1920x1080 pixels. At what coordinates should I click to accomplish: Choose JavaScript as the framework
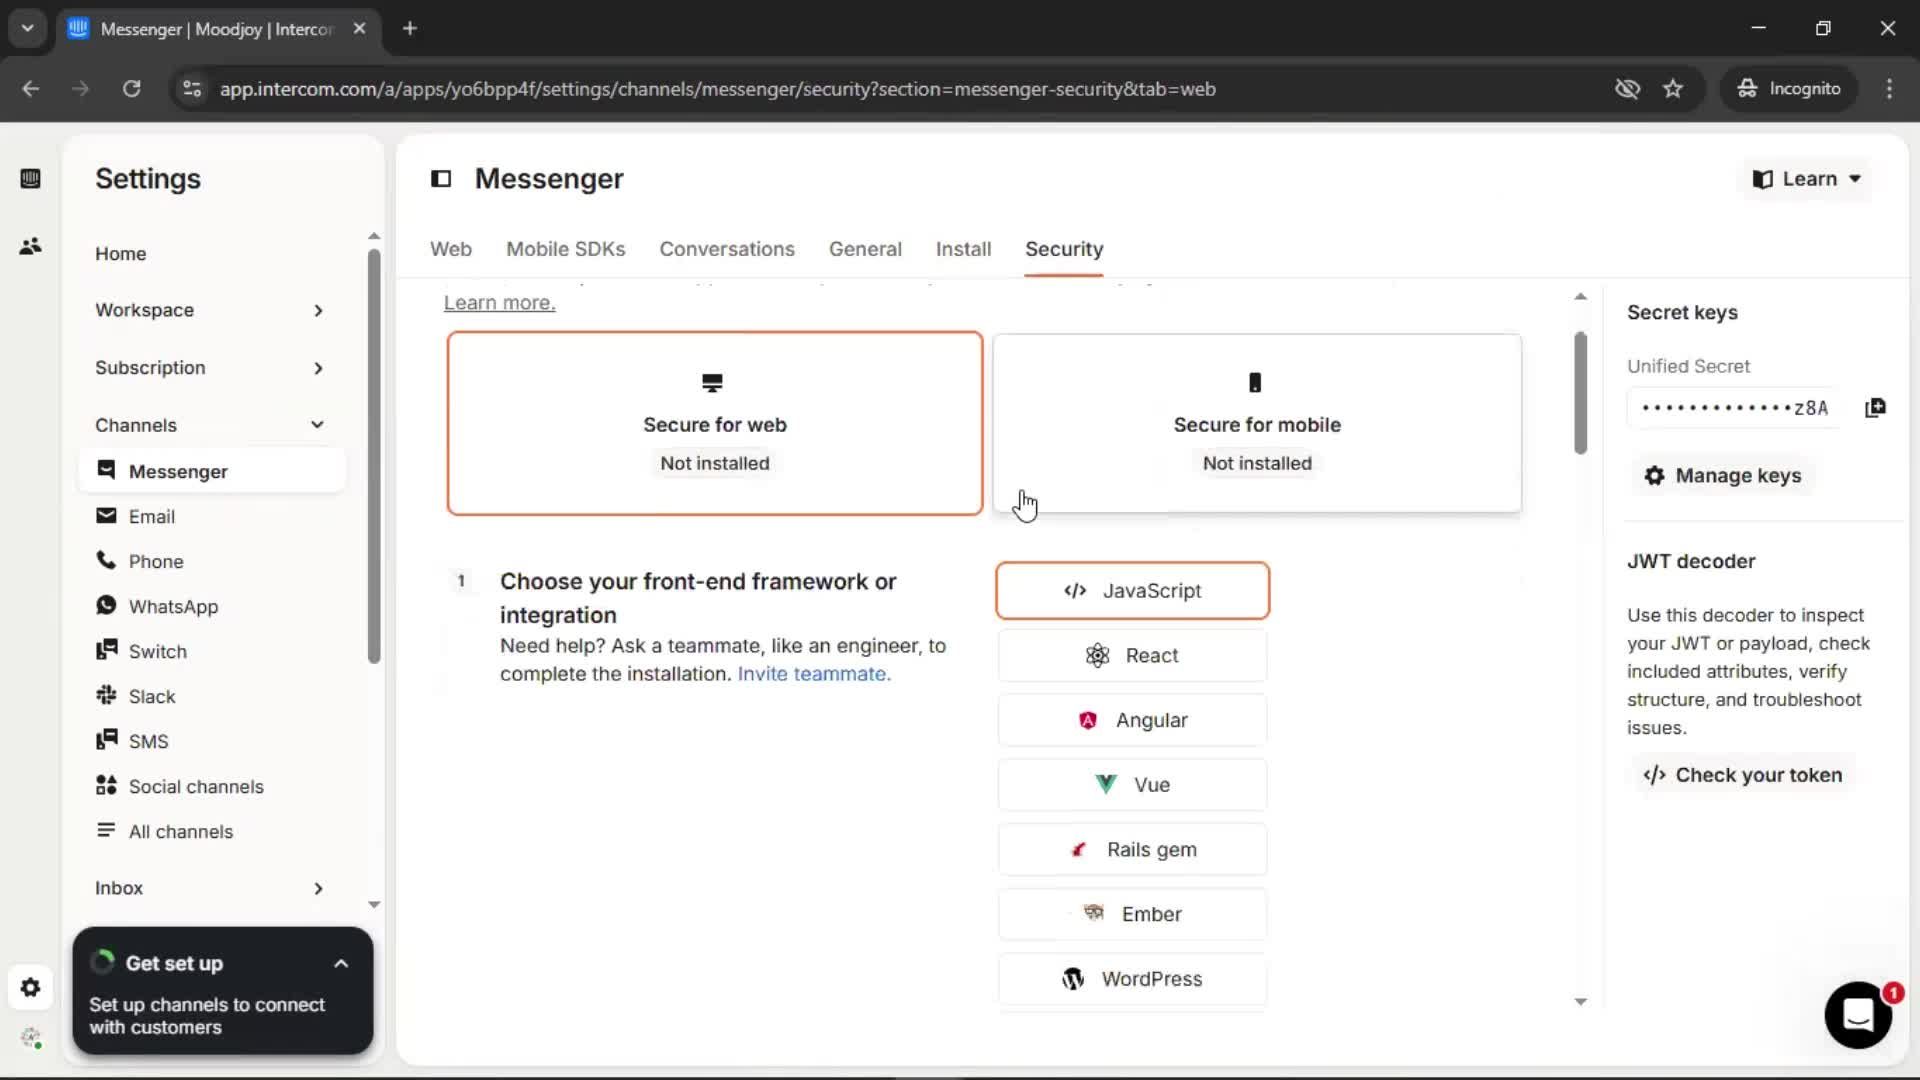click(1133, 591)
